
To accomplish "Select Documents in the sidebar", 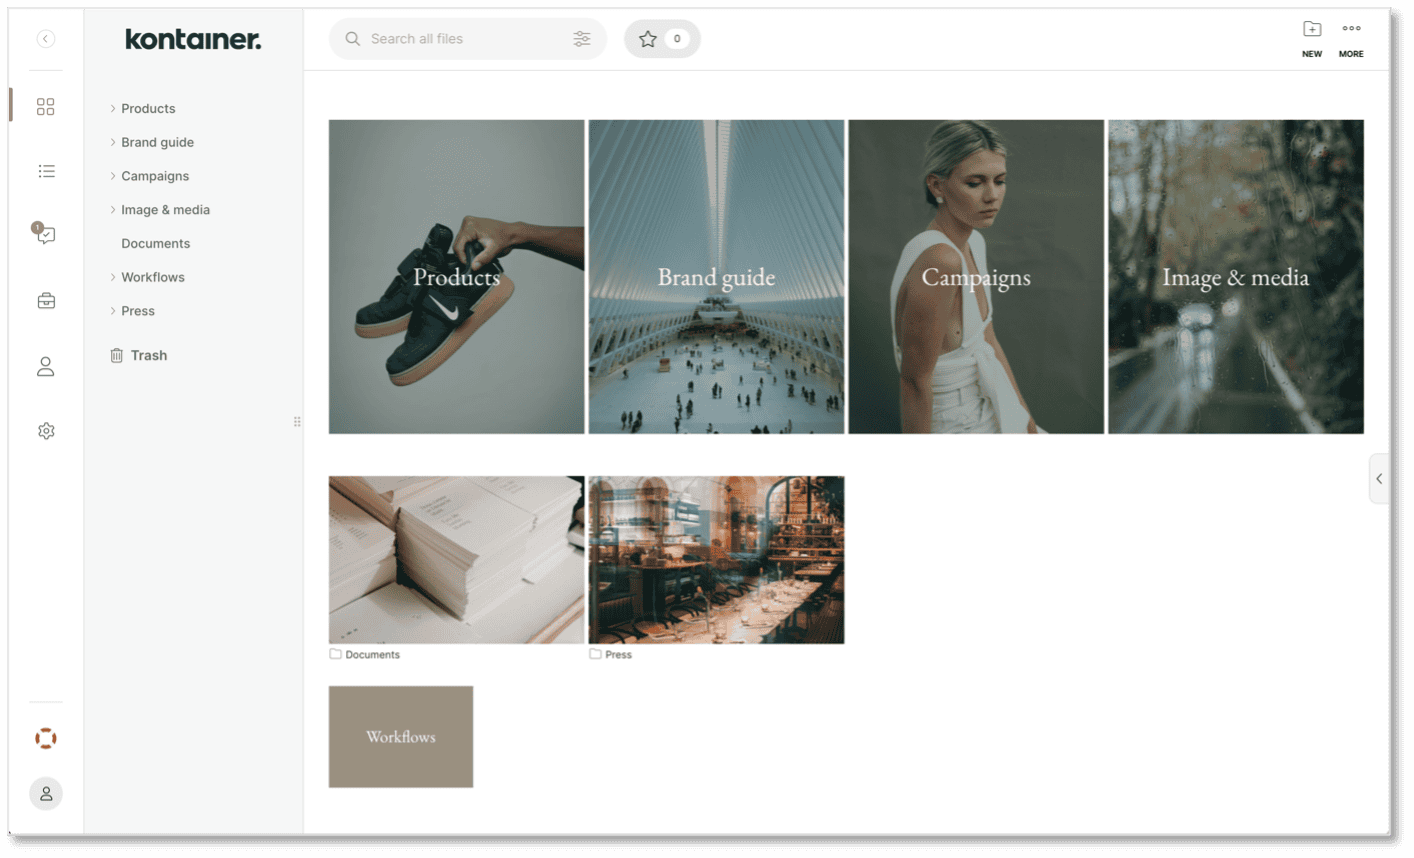I will click(x=155, y=243).
